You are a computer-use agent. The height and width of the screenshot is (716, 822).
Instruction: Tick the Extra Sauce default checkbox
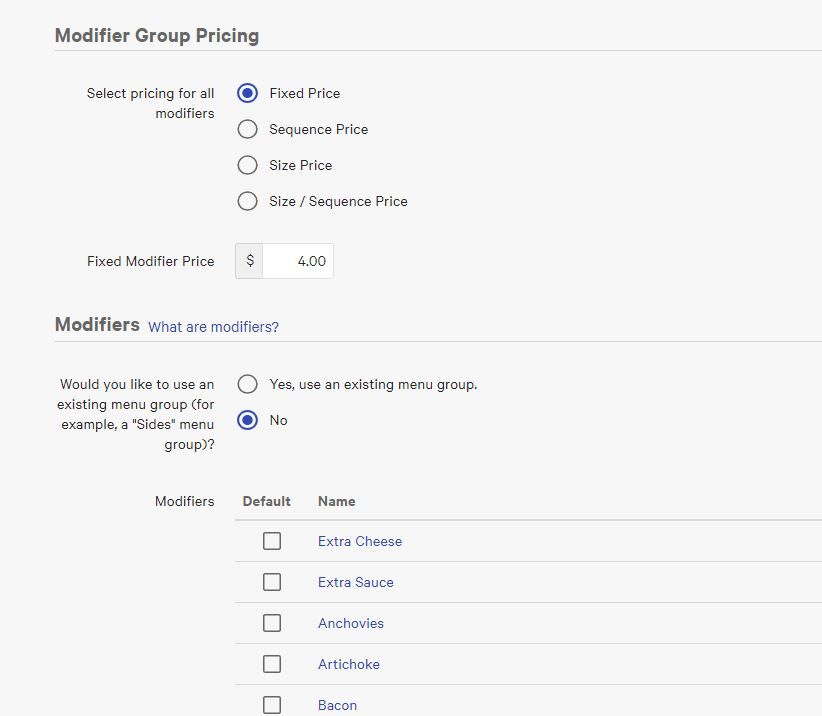(x=272, y=582)
